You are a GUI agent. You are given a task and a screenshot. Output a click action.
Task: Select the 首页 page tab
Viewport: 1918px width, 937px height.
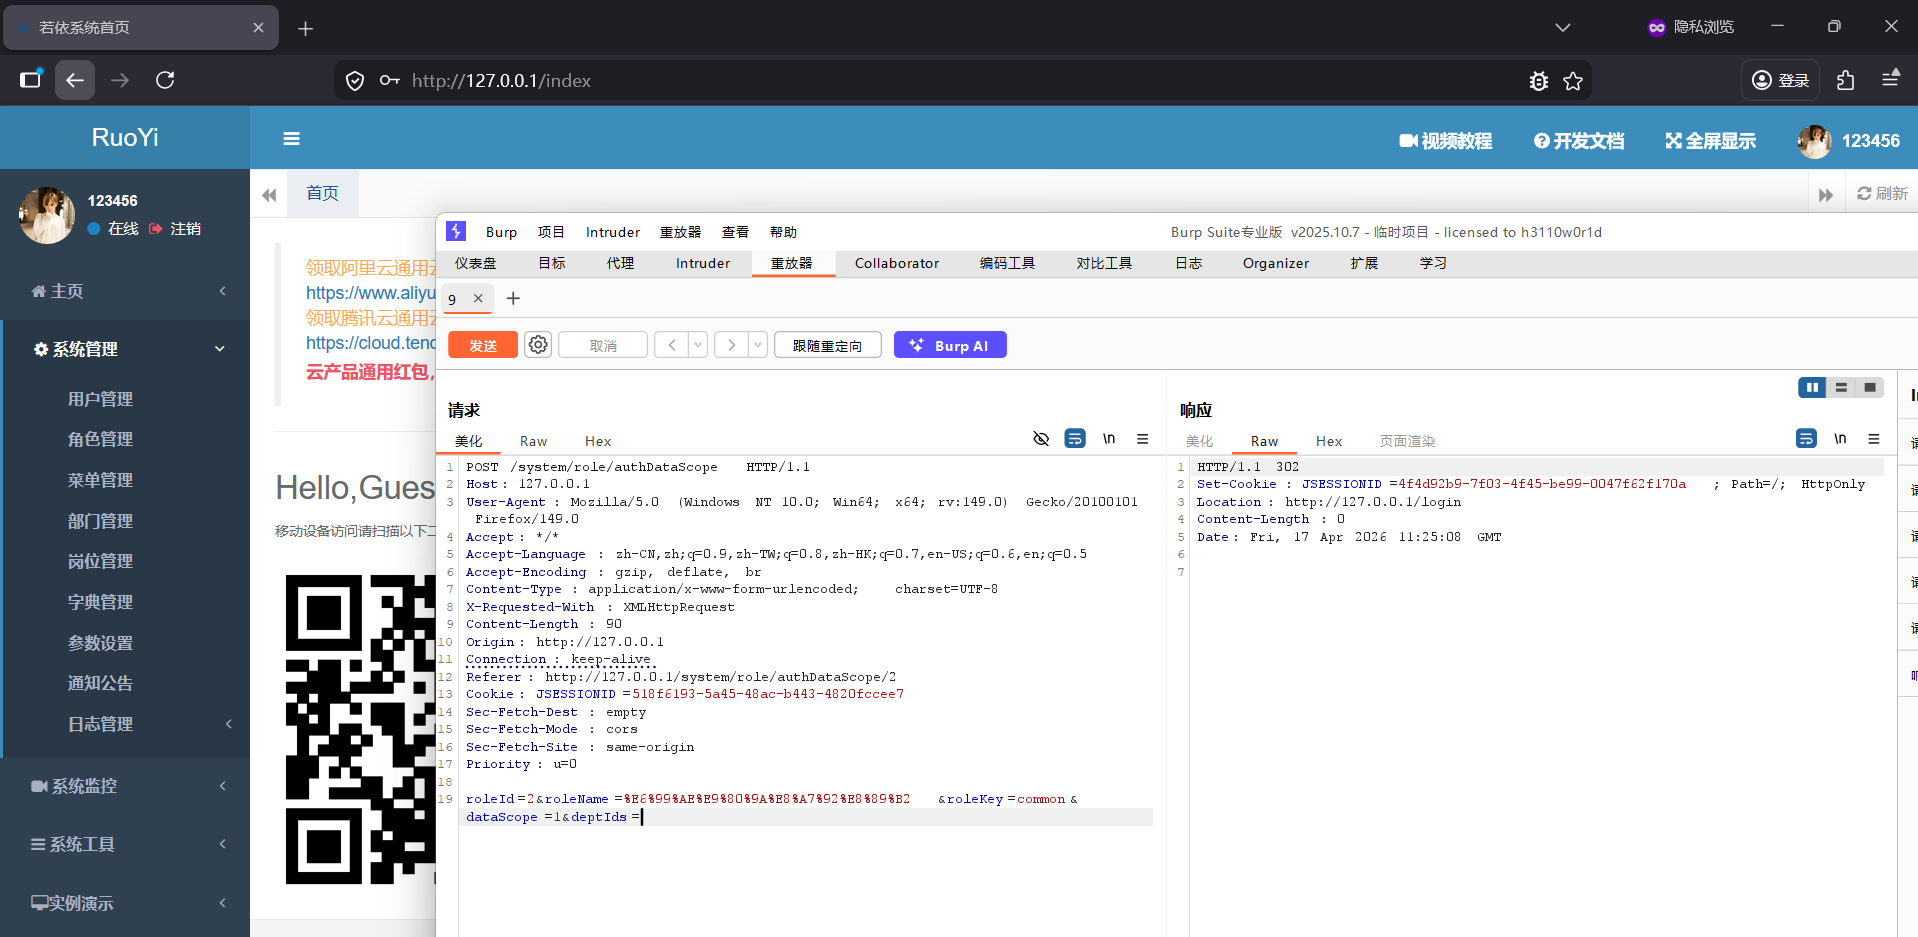coord(322,193)
